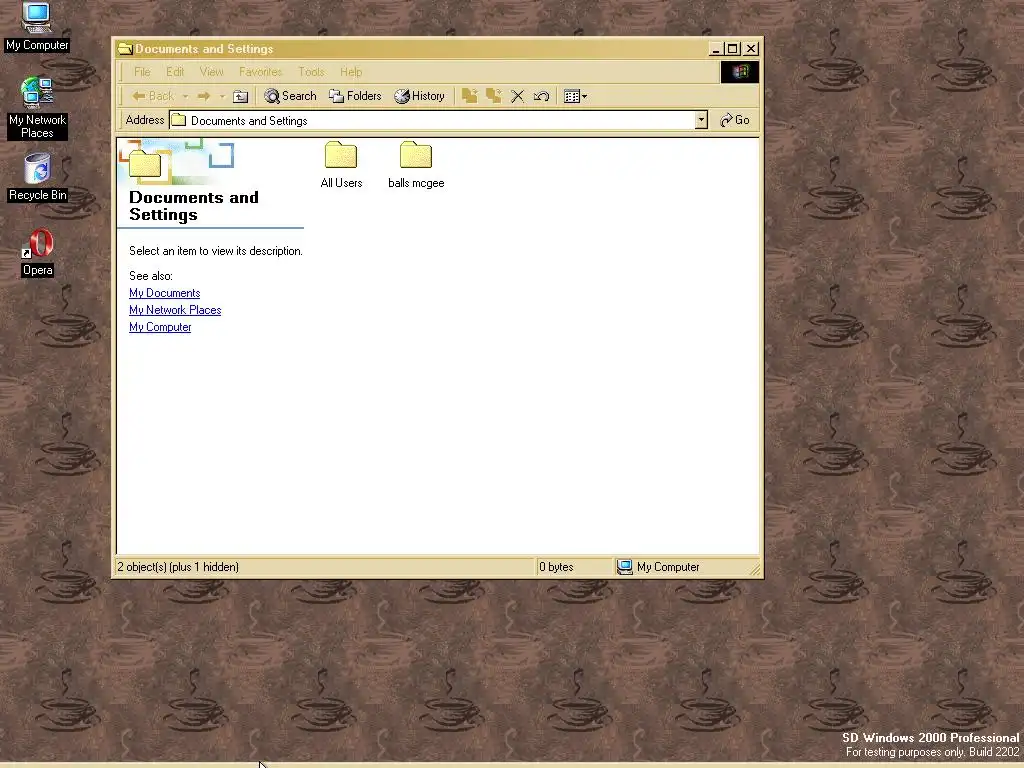Open the Edit menu
This screenshot has width=1024, height=768.
174,72
